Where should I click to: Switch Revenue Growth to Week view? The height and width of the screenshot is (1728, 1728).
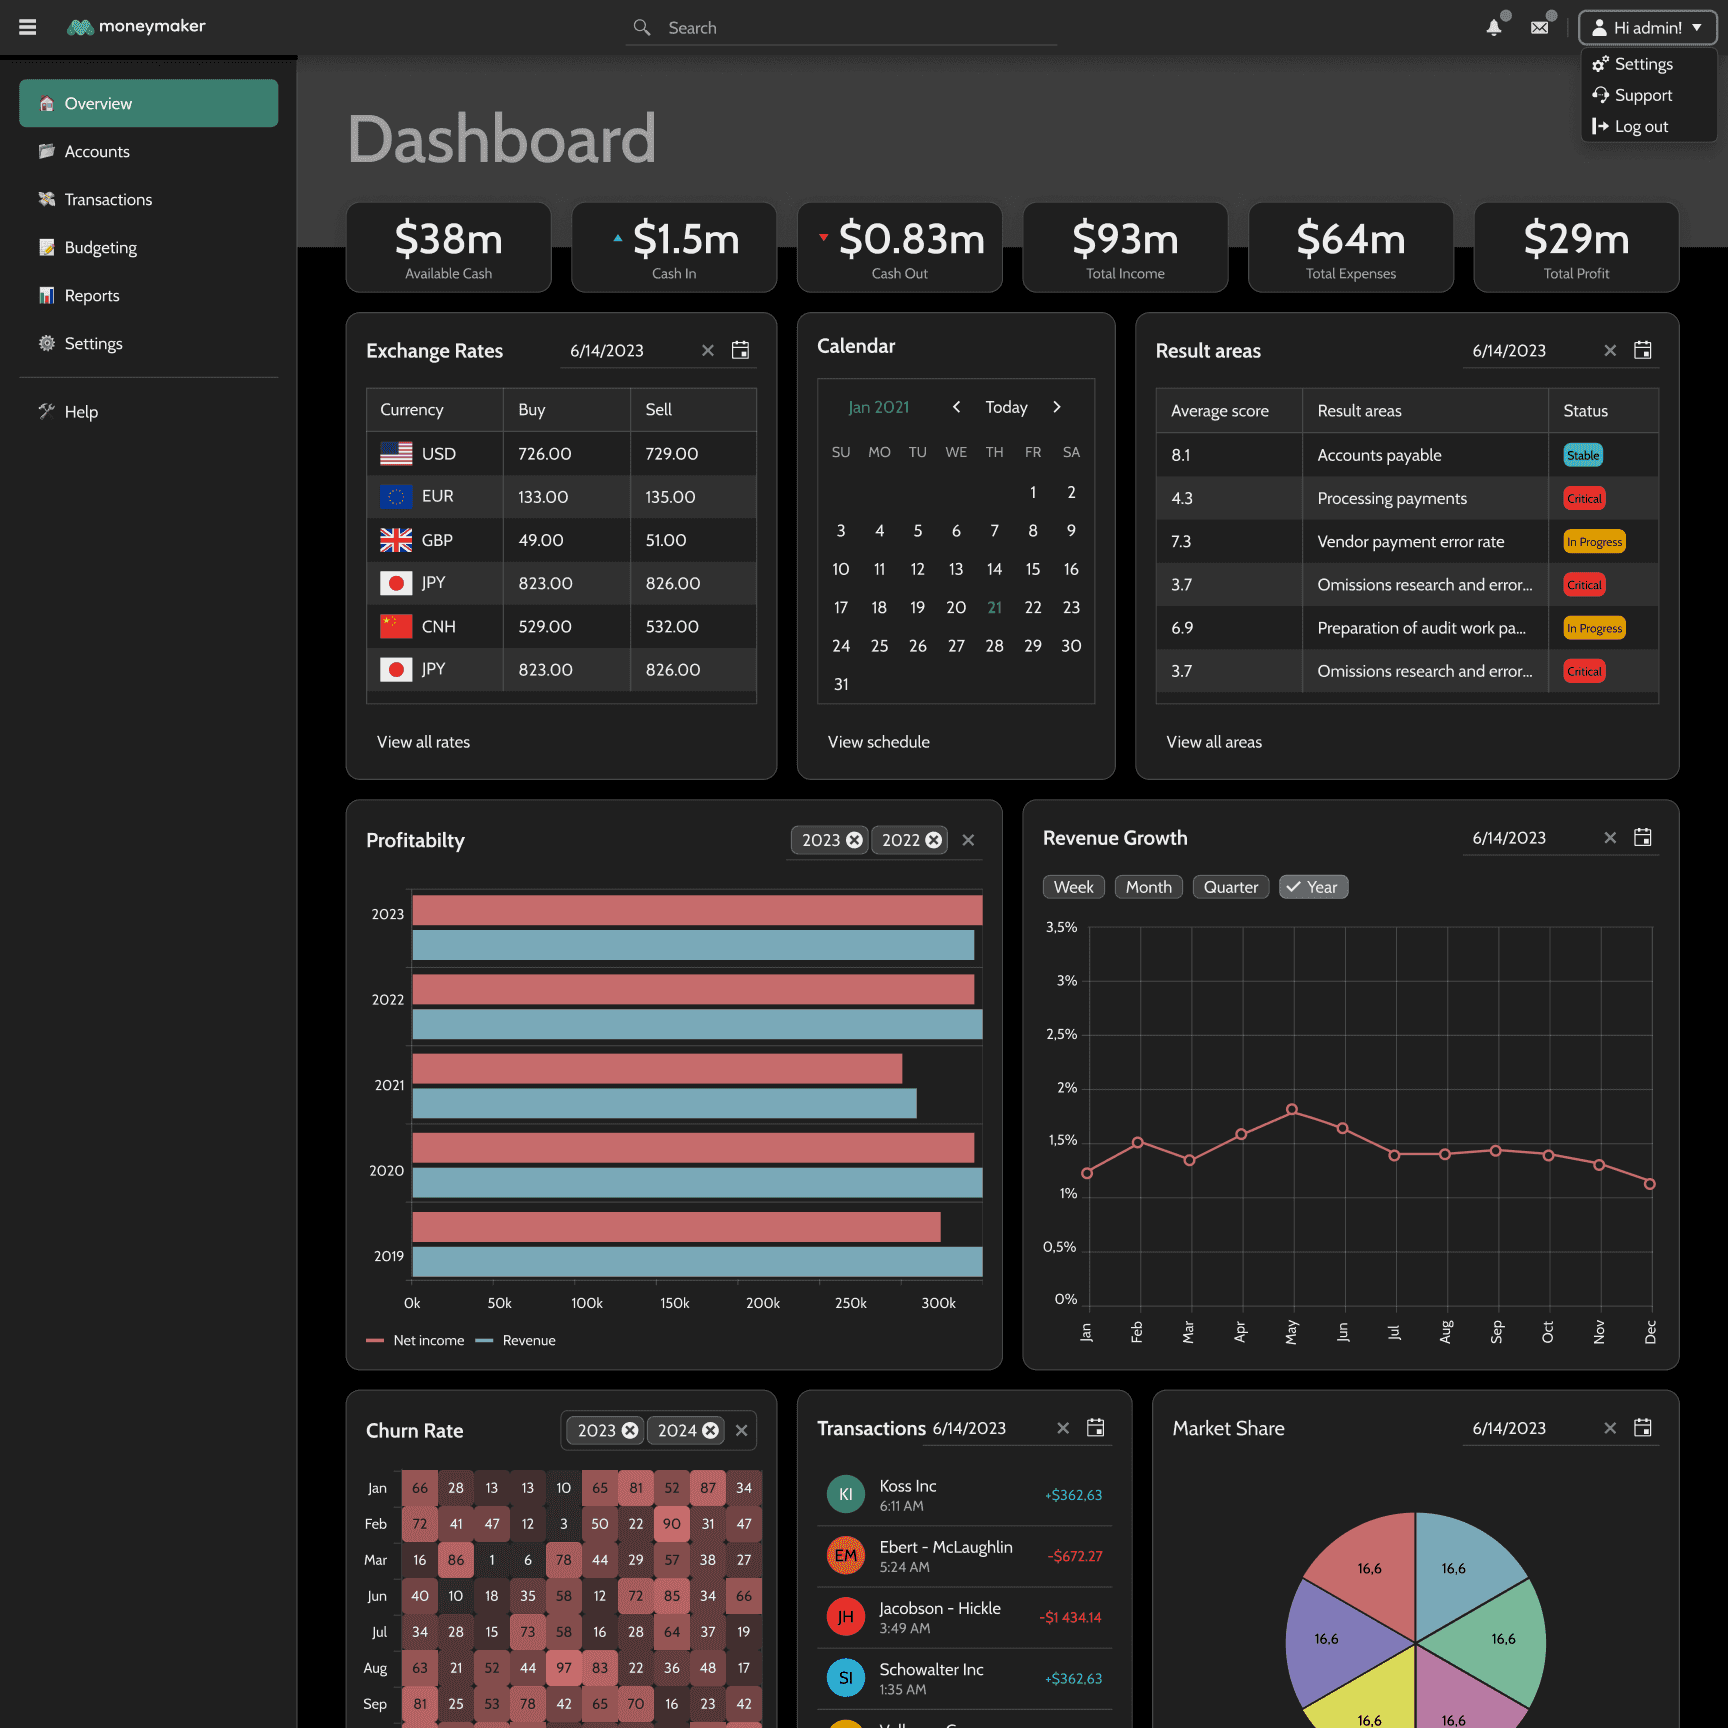click(x=1073, y=887)
